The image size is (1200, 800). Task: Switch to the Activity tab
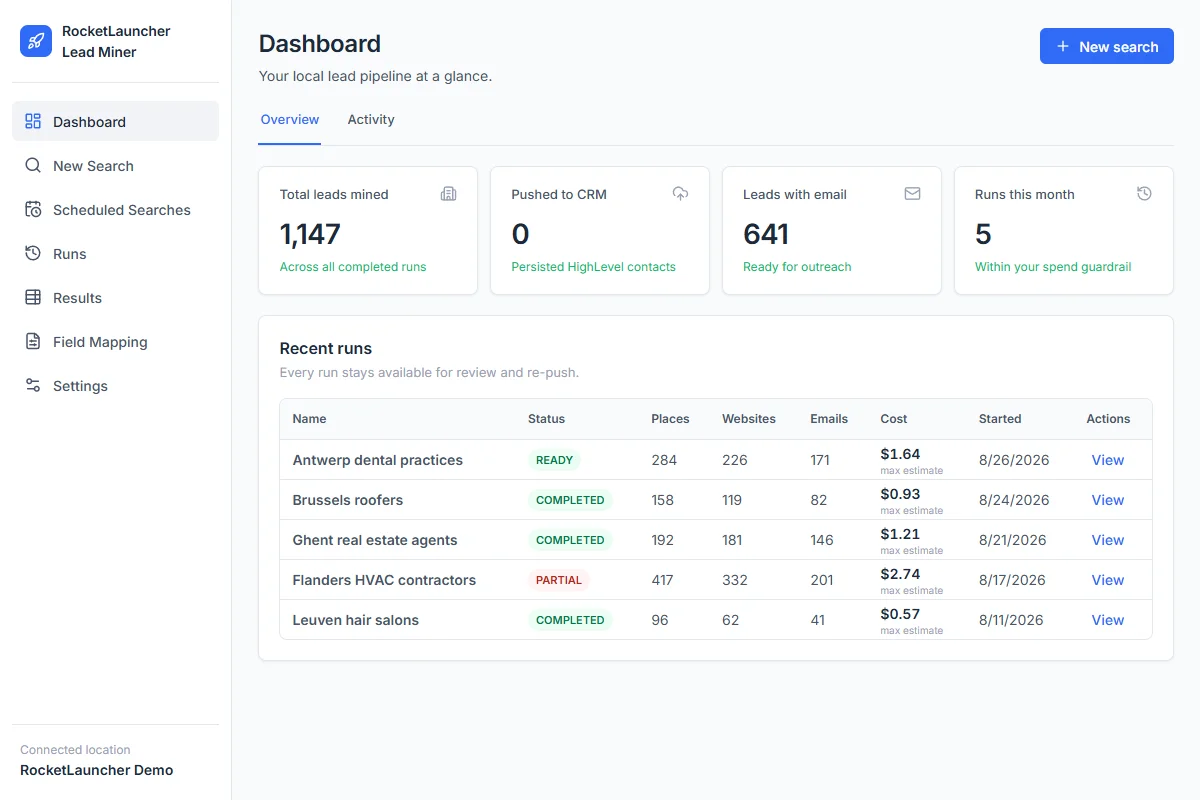point(371,120)
